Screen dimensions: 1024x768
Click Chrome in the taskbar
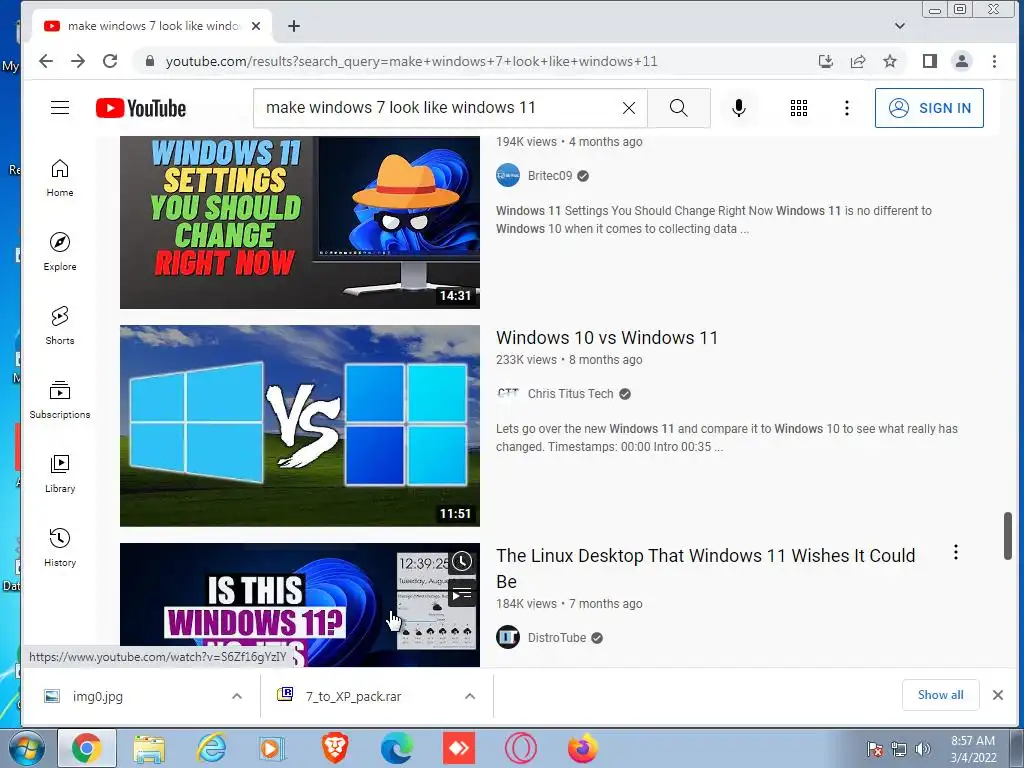[x=87, y=748]
